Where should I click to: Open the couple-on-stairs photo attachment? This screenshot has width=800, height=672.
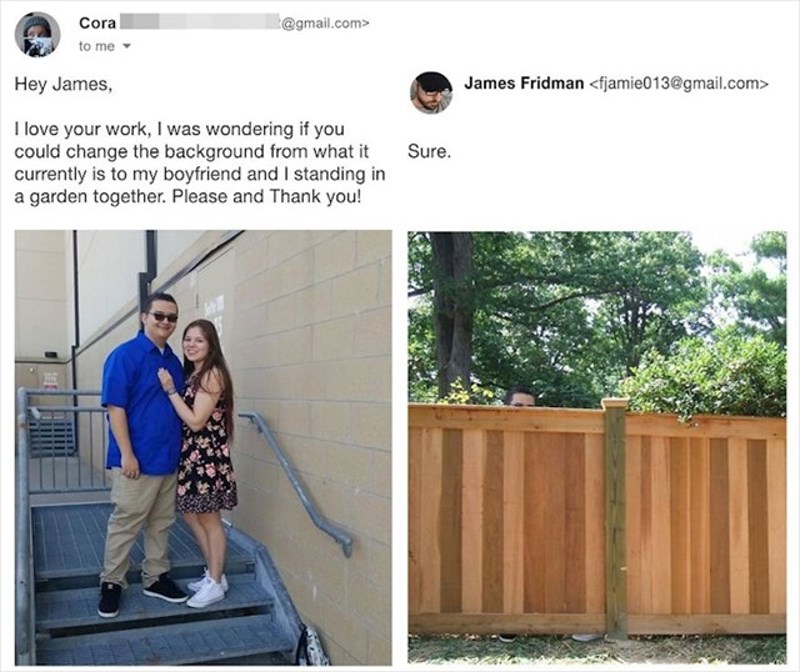tap(203, 448)
